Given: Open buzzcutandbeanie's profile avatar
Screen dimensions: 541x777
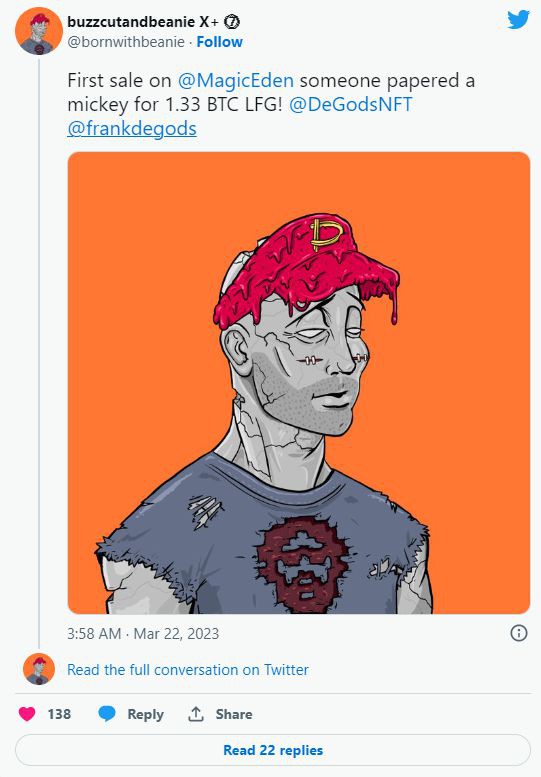Looking at the screenshot, I should tap(39, 31).
